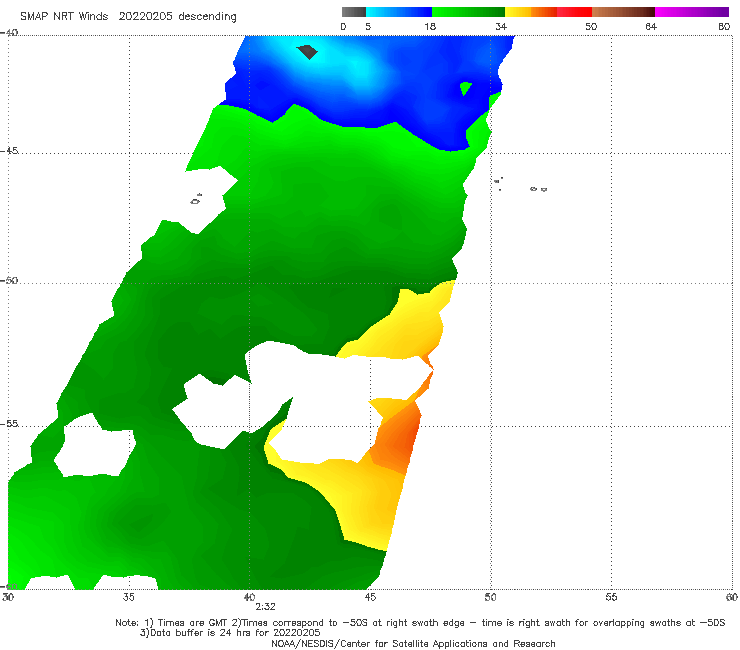Click the longitude axis label '55'
Image resolution: width=740 pixels, height=650 pixels.
coord(611,597)
